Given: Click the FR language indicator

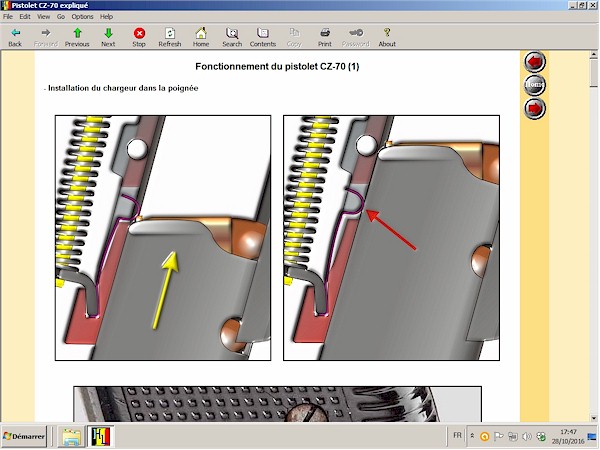Looking at the screenshot, I should (x=457, y=435).
